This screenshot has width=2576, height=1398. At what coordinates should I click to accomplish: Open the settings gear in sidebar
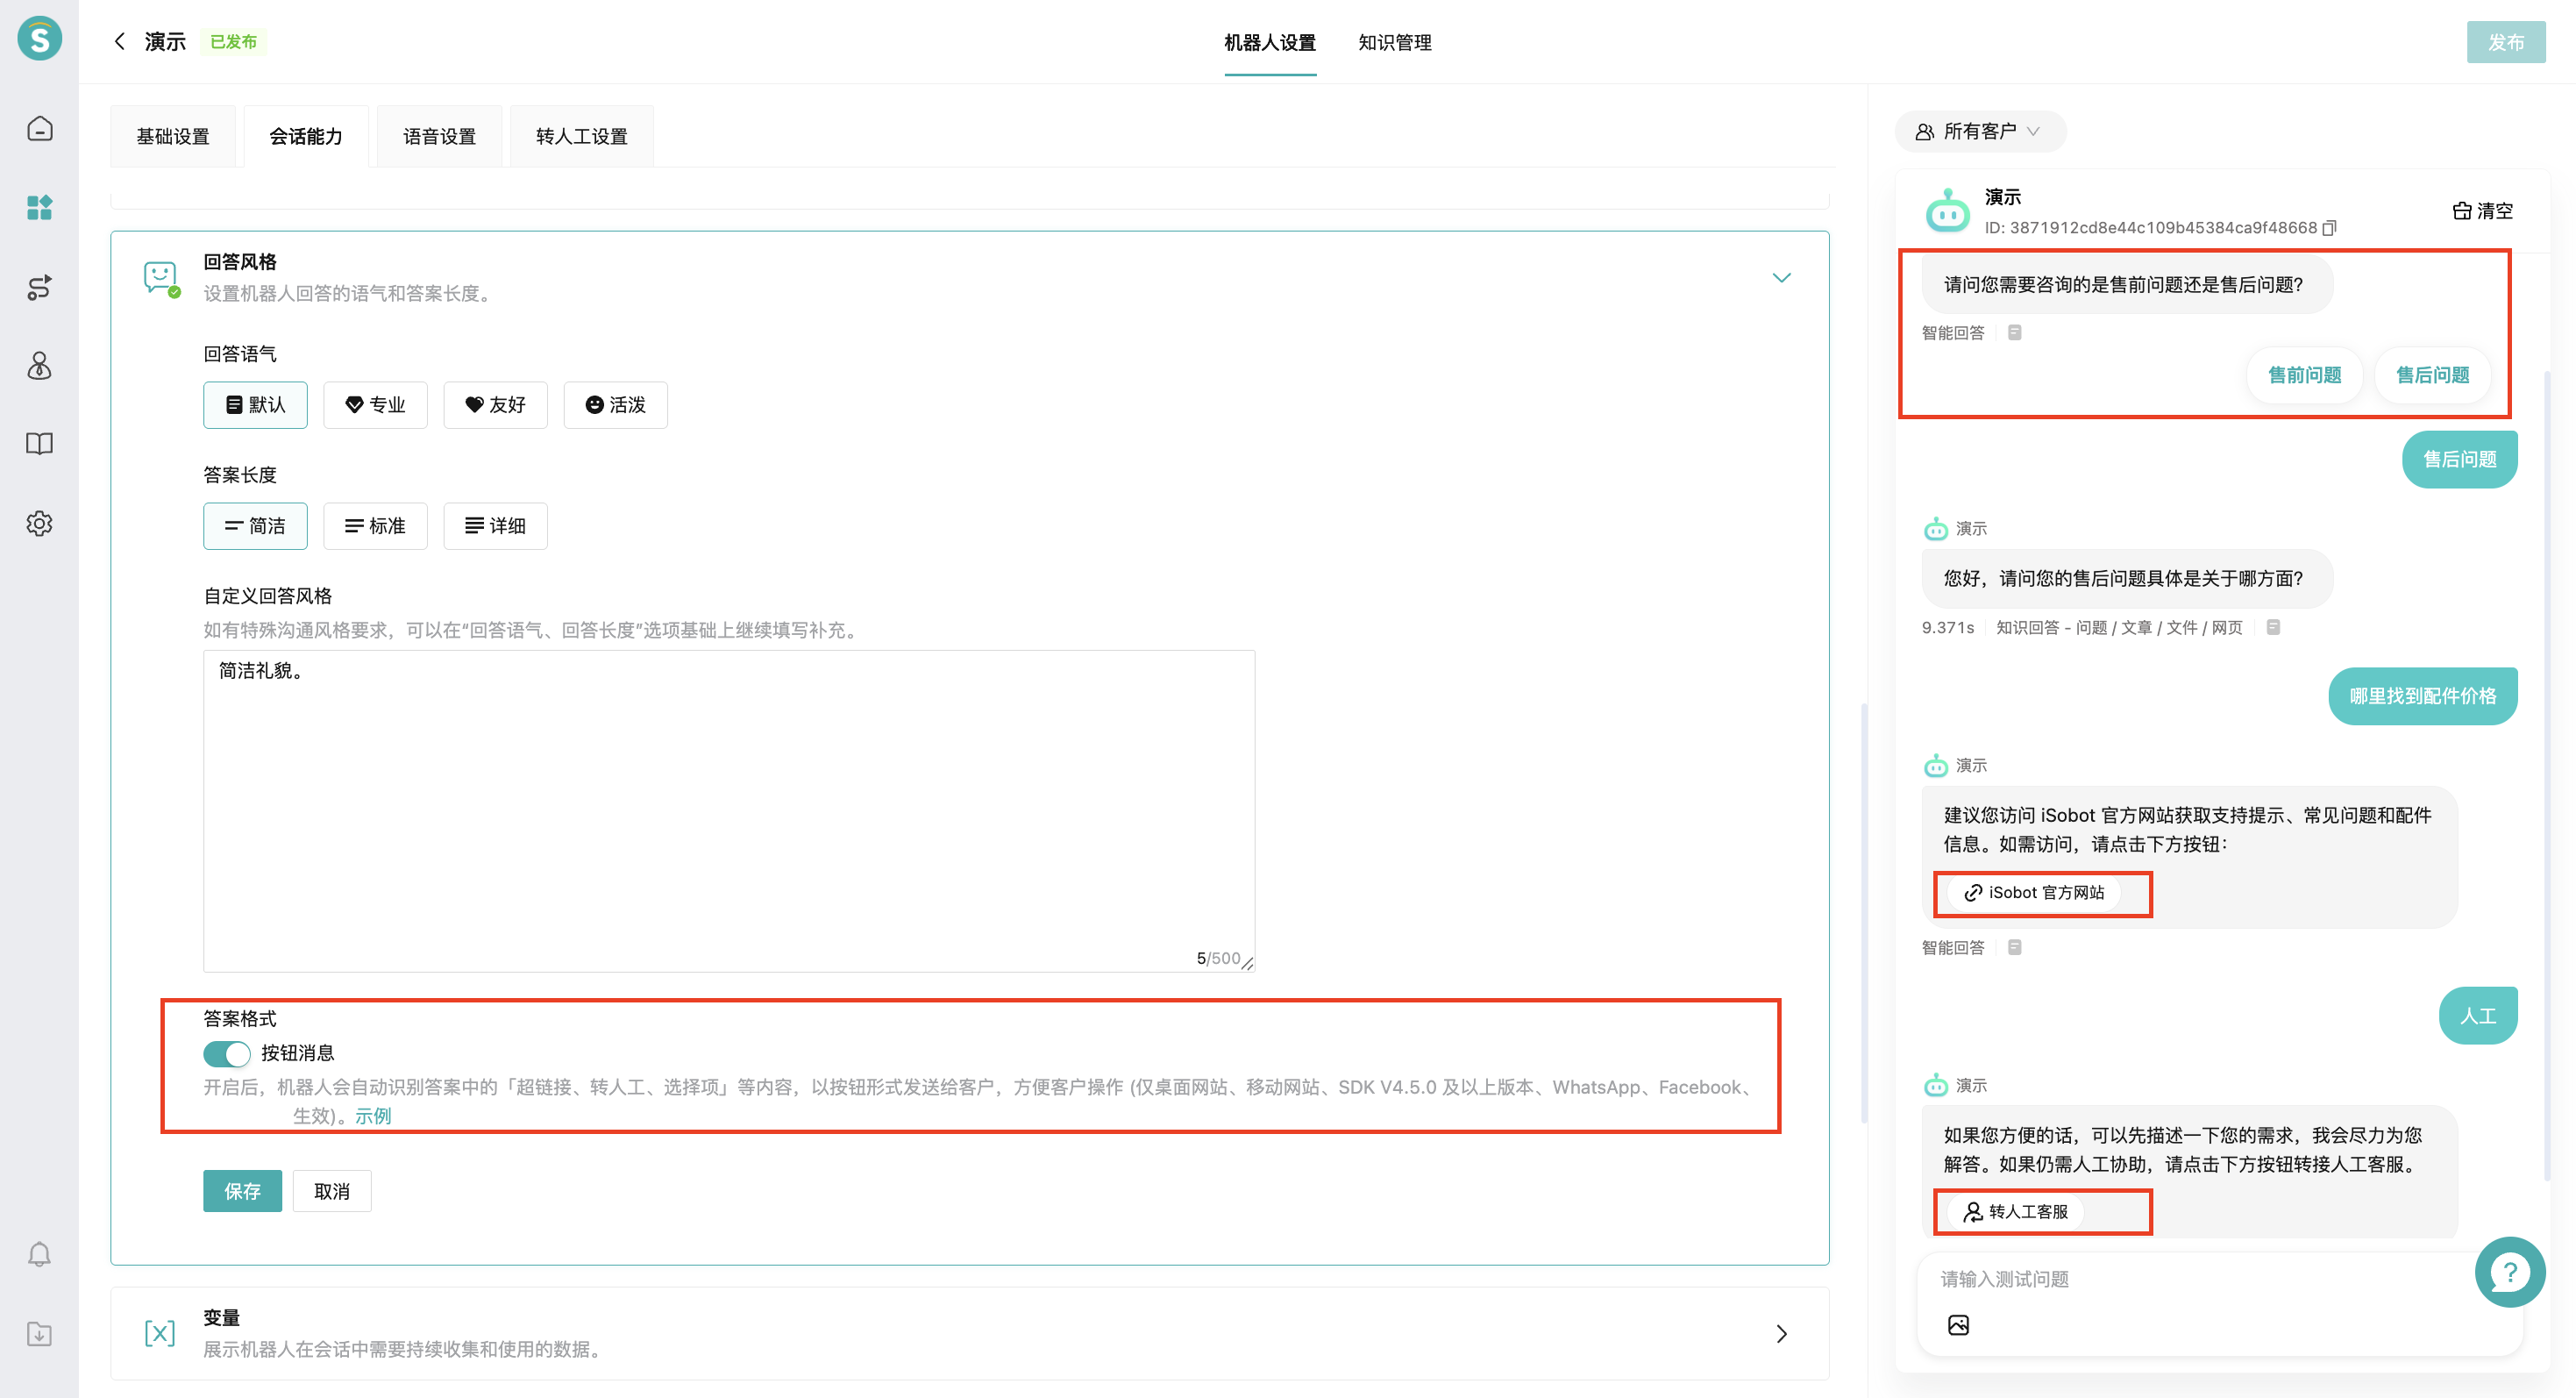(x=39, y=523)
